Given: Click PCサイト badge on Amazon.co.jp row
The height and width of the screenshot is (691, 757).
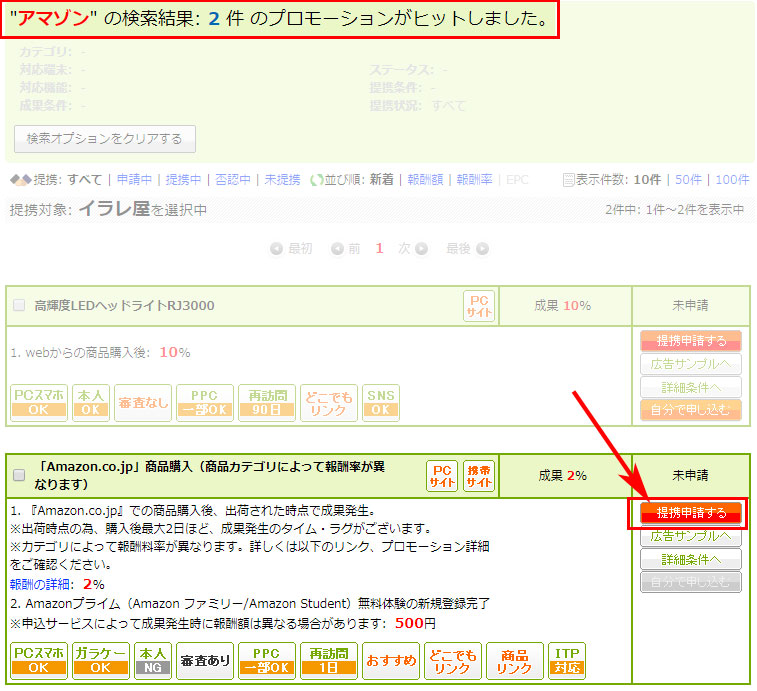Looking at the screenshot, I should point(442,476).
